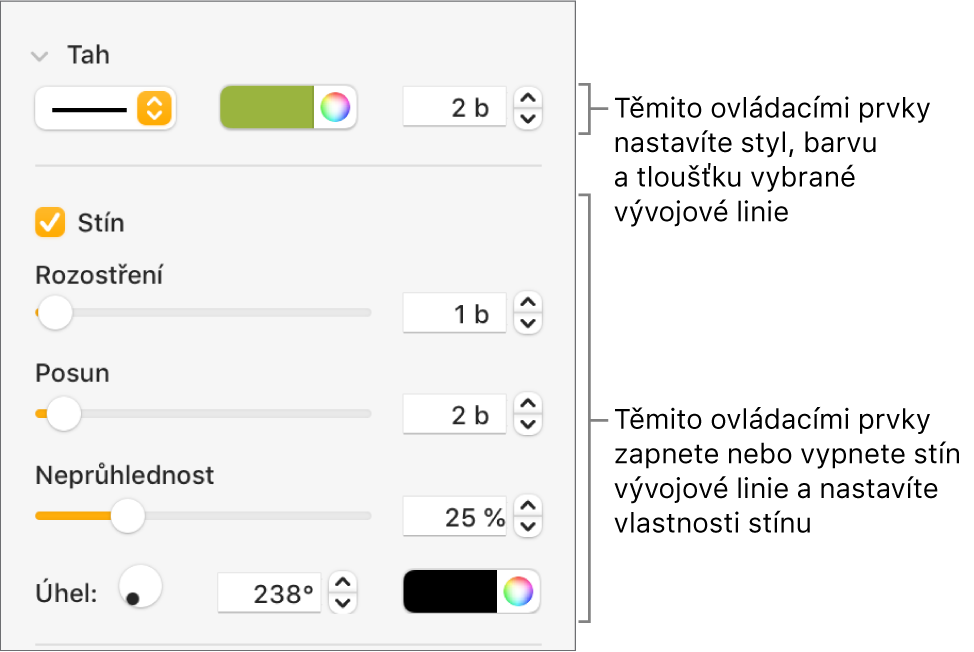Screen dimensions: 974x652
Task: Click the opacity field showing 25 %
Action: (x=452, y=516)
